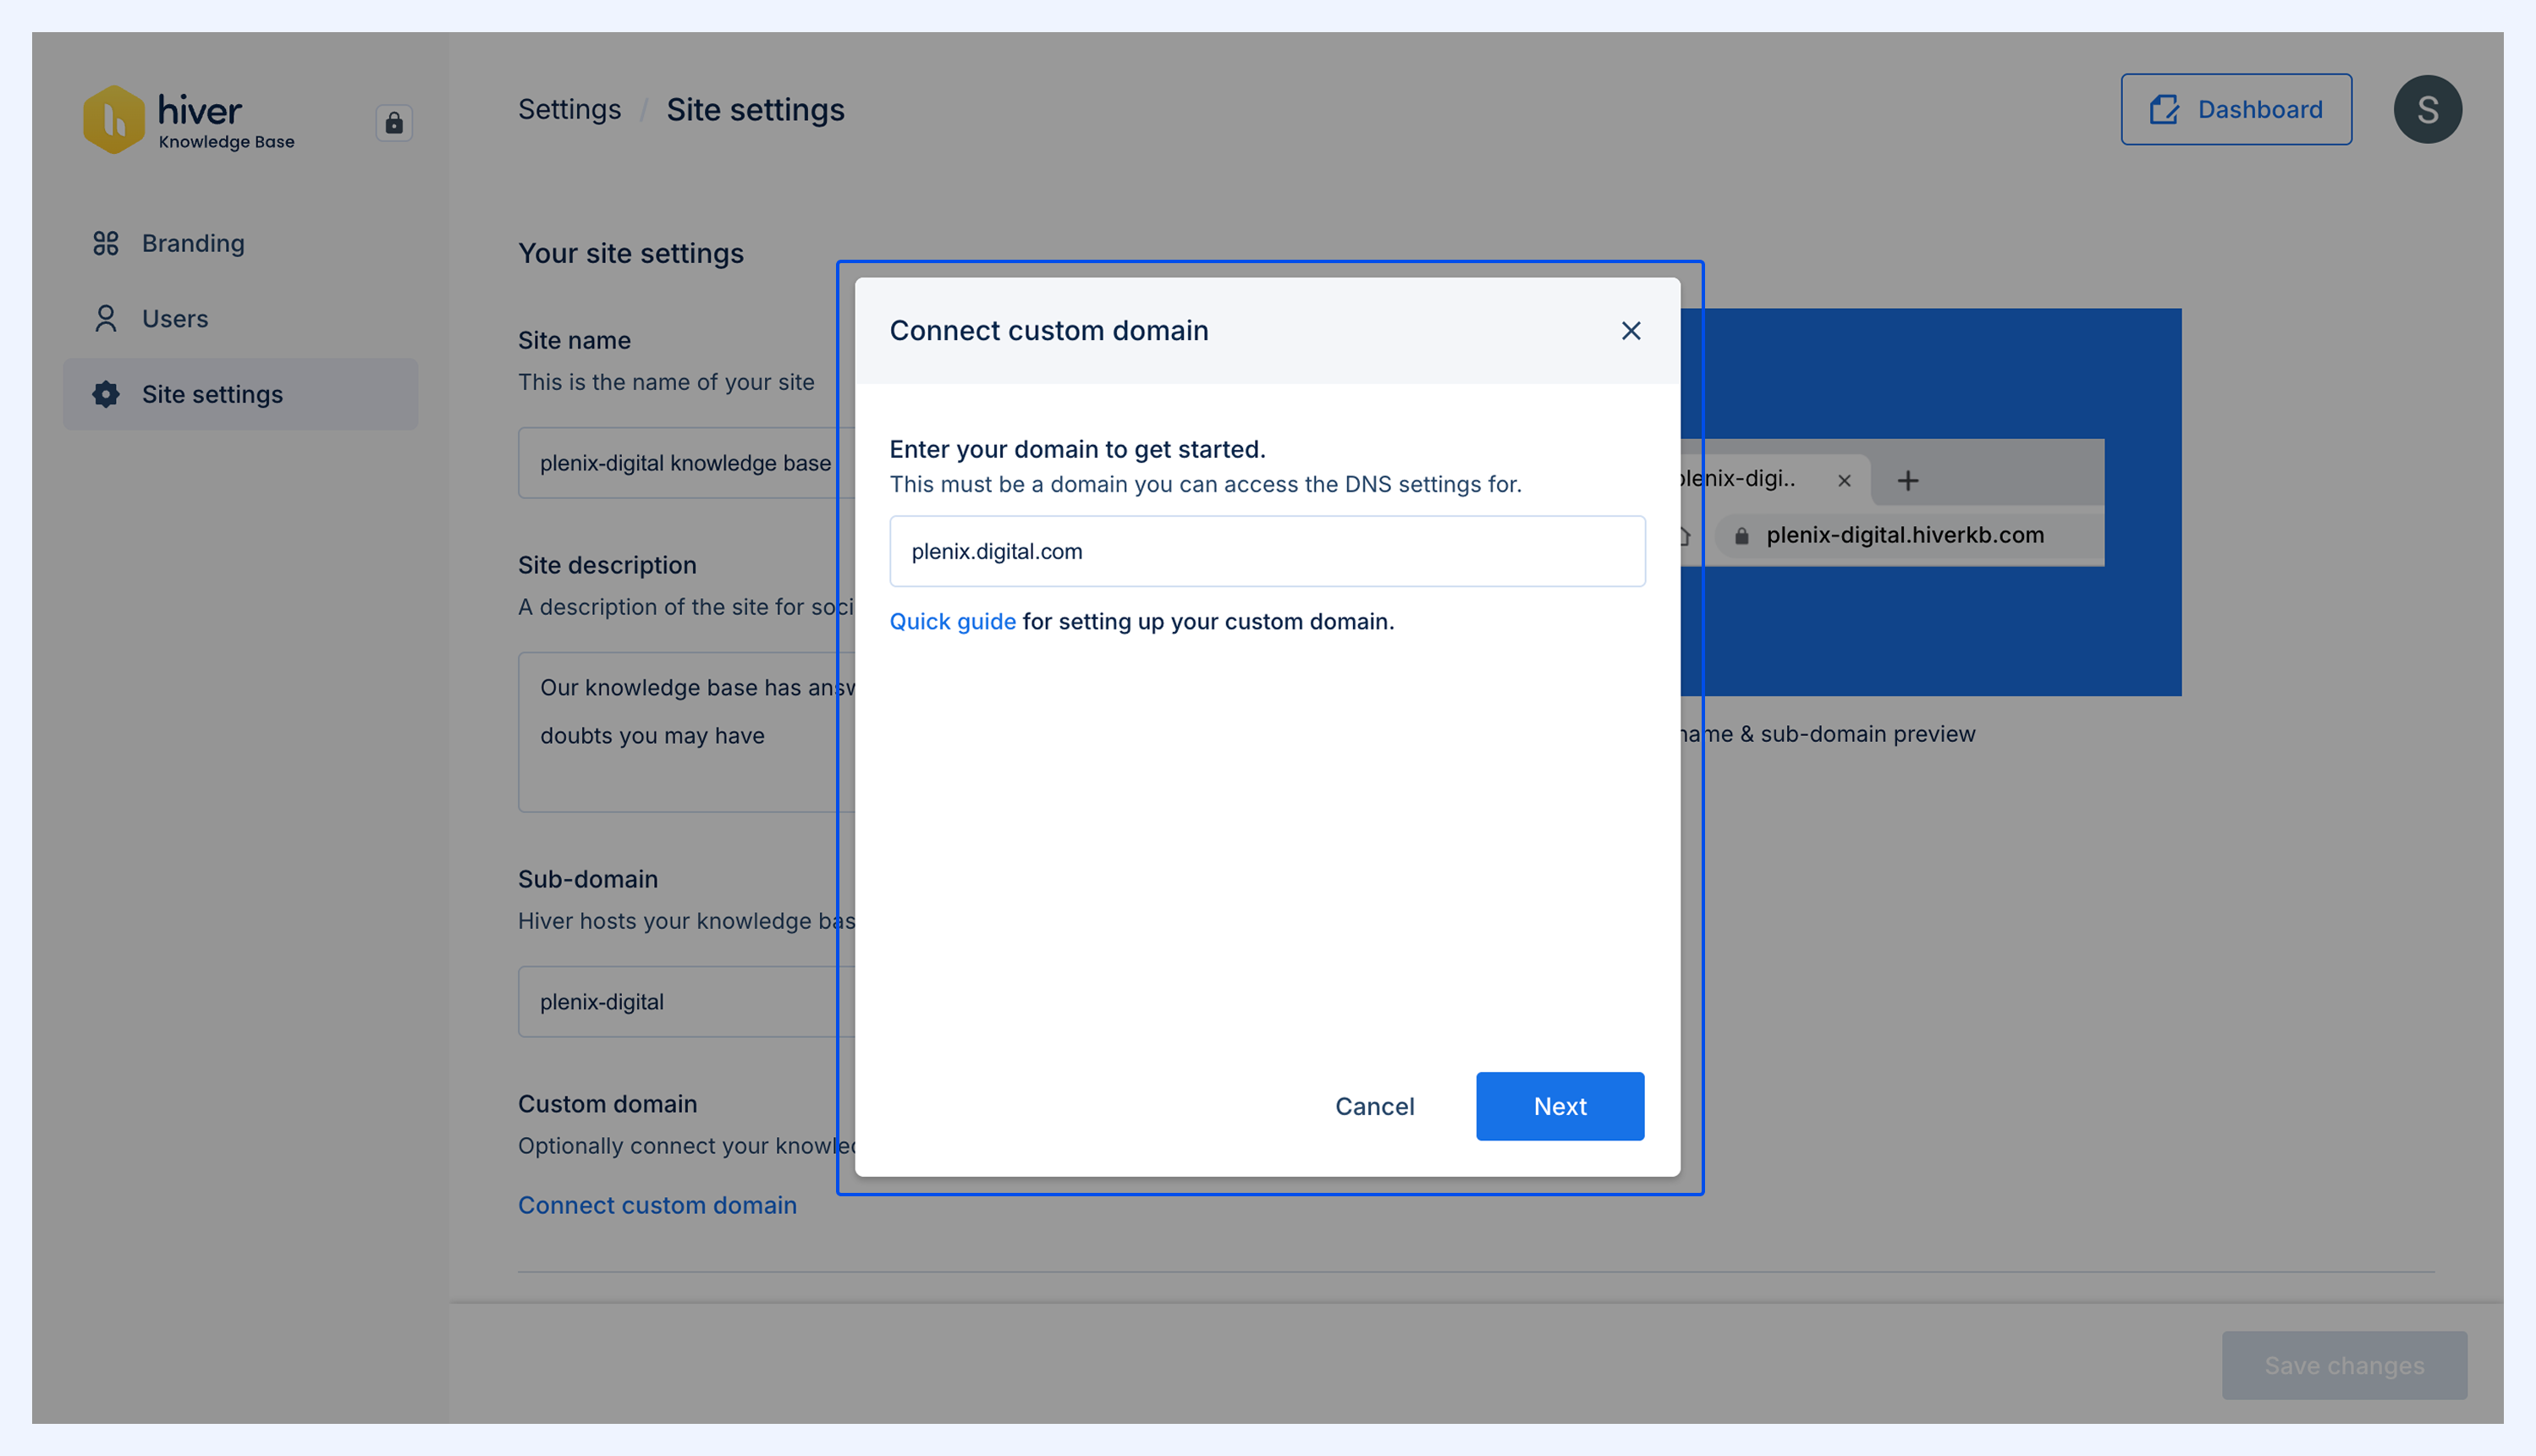Screen dimensions: 2536x1456
Task: Open the Branding section in the sidebar
Action: pyautogui.click(x=240, y=243)
